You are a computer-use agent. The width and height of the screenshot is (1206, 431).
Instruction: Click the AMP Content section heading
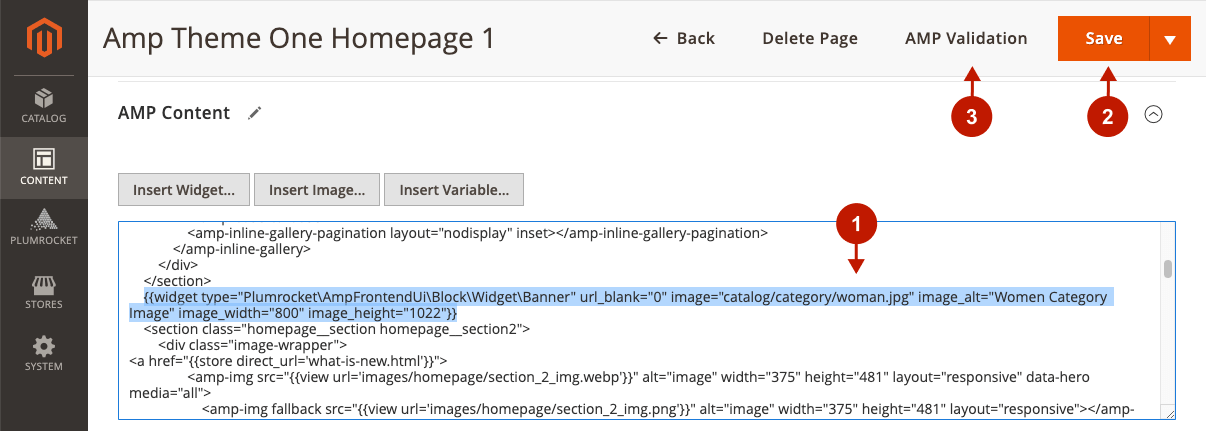pos(174,114)
